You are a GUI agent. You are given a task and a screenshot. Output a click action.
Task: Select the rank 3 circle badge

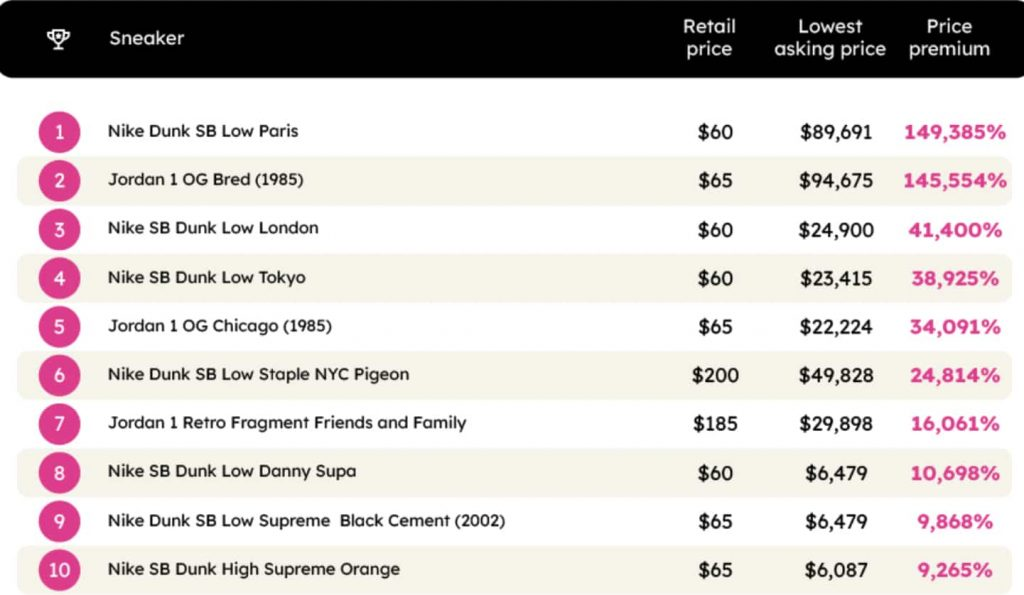coord(59,229)
